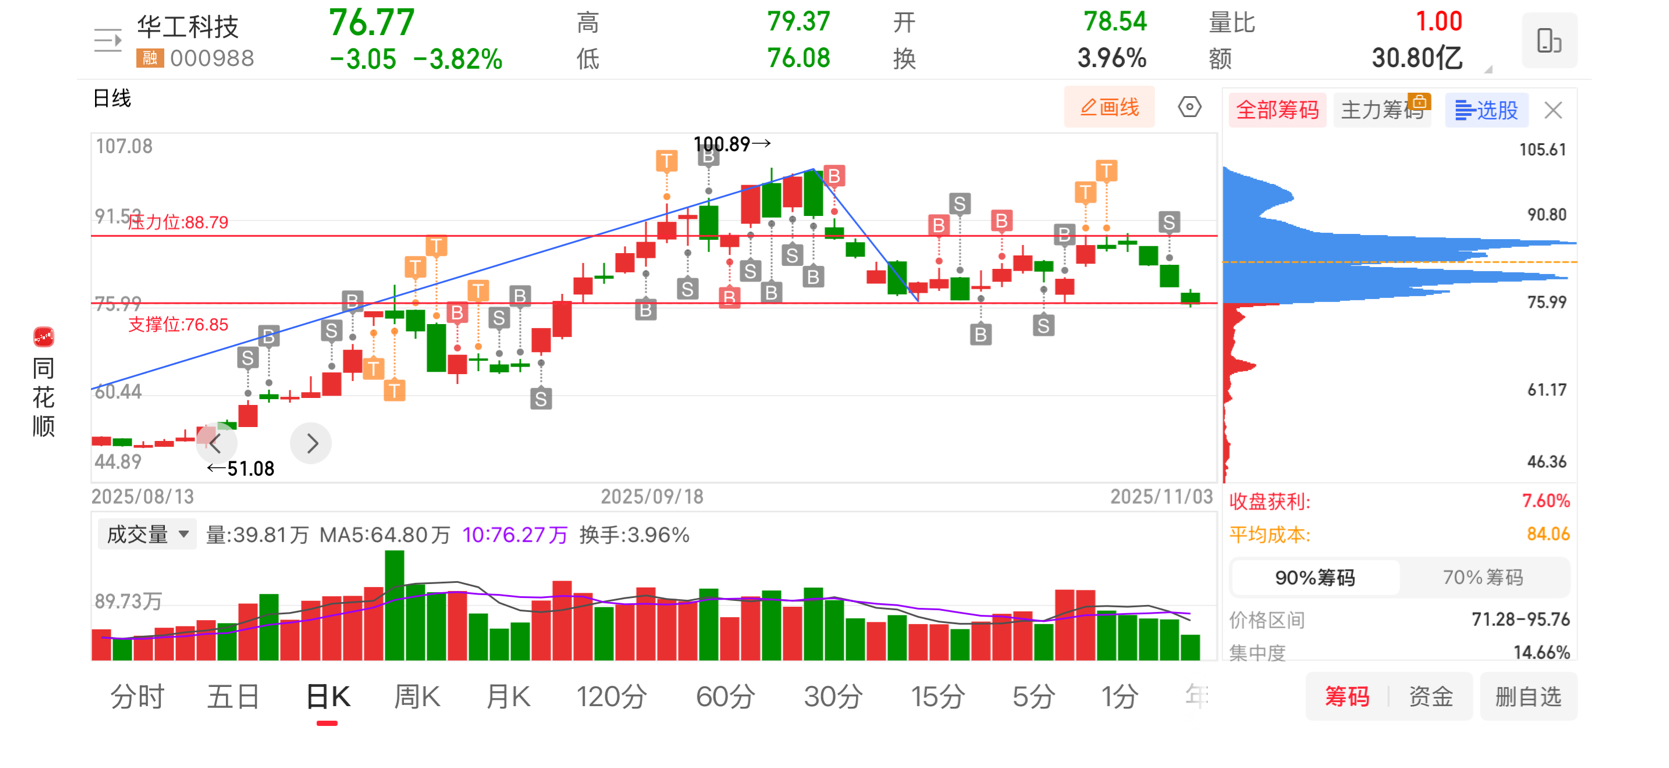Tap the daily high 79.37 value

click(x=798, y=21)
